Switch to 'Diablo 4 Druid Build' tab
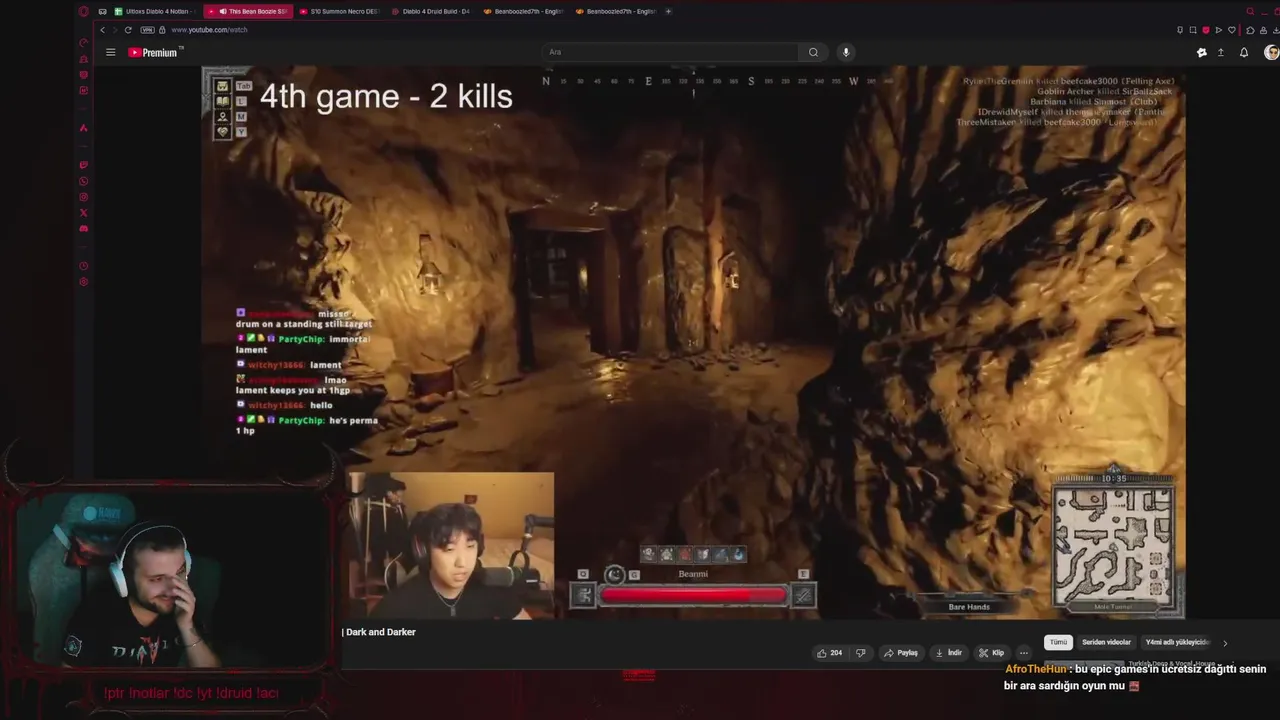Image resolution: width=1280 pixels, height=720 pixels. click(x=430, y=11)
